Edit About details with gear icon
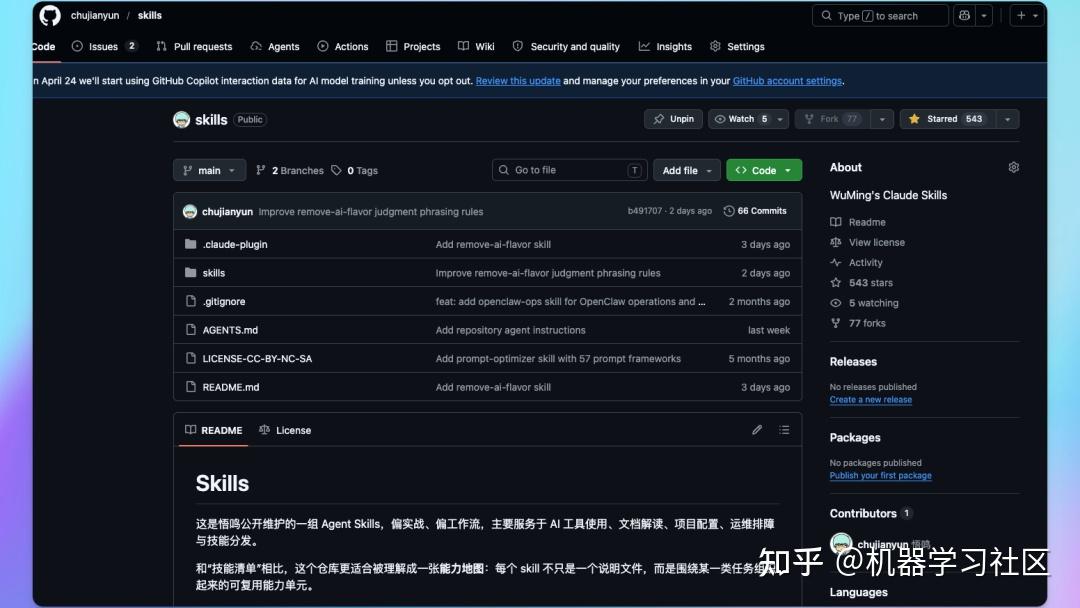The image size is (1080, 608). coord(1013,167)
